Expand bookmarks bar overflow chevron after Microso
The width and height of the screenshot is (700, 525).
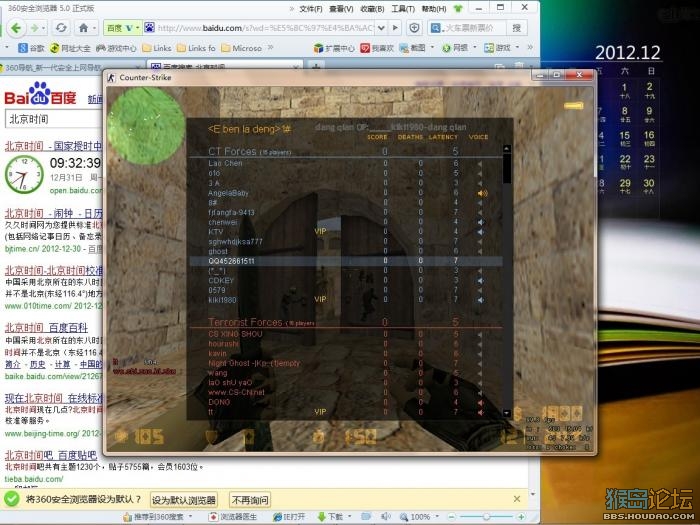pyautogui.click(x=270, y=47)
